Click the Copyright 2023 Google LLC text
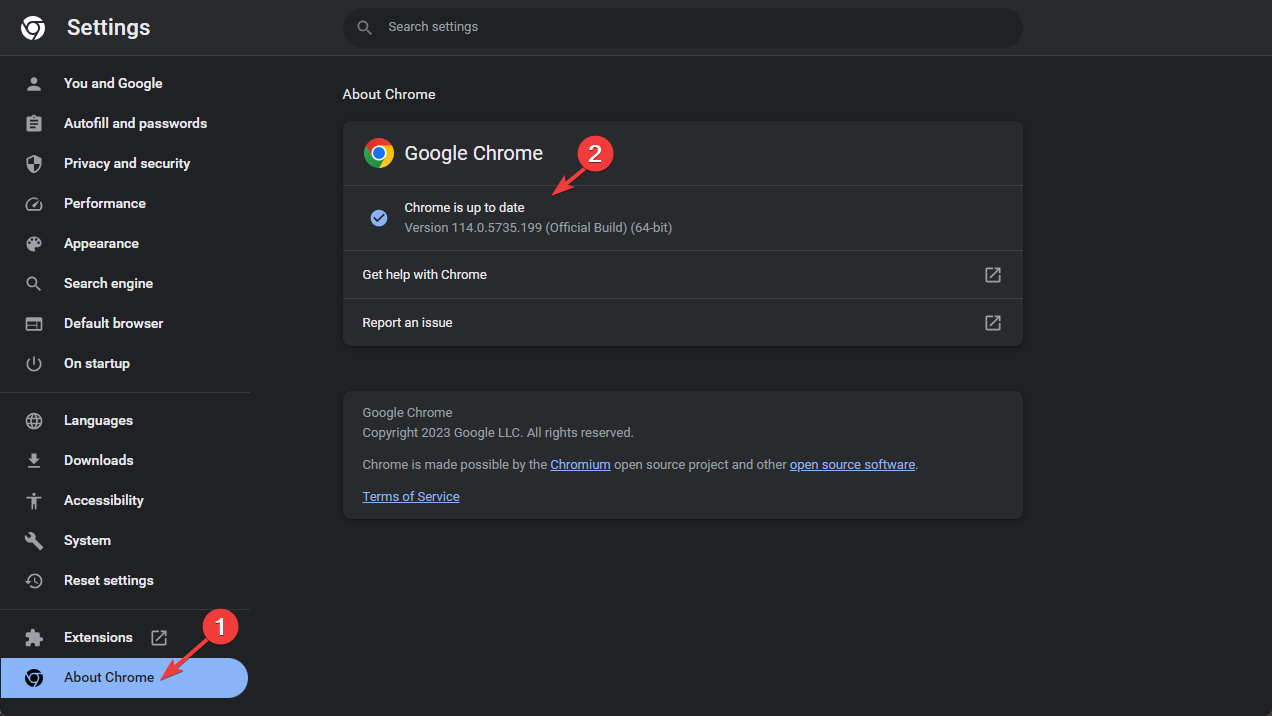1272x716 pixels. pyautogui.click(x=498, y=432)
